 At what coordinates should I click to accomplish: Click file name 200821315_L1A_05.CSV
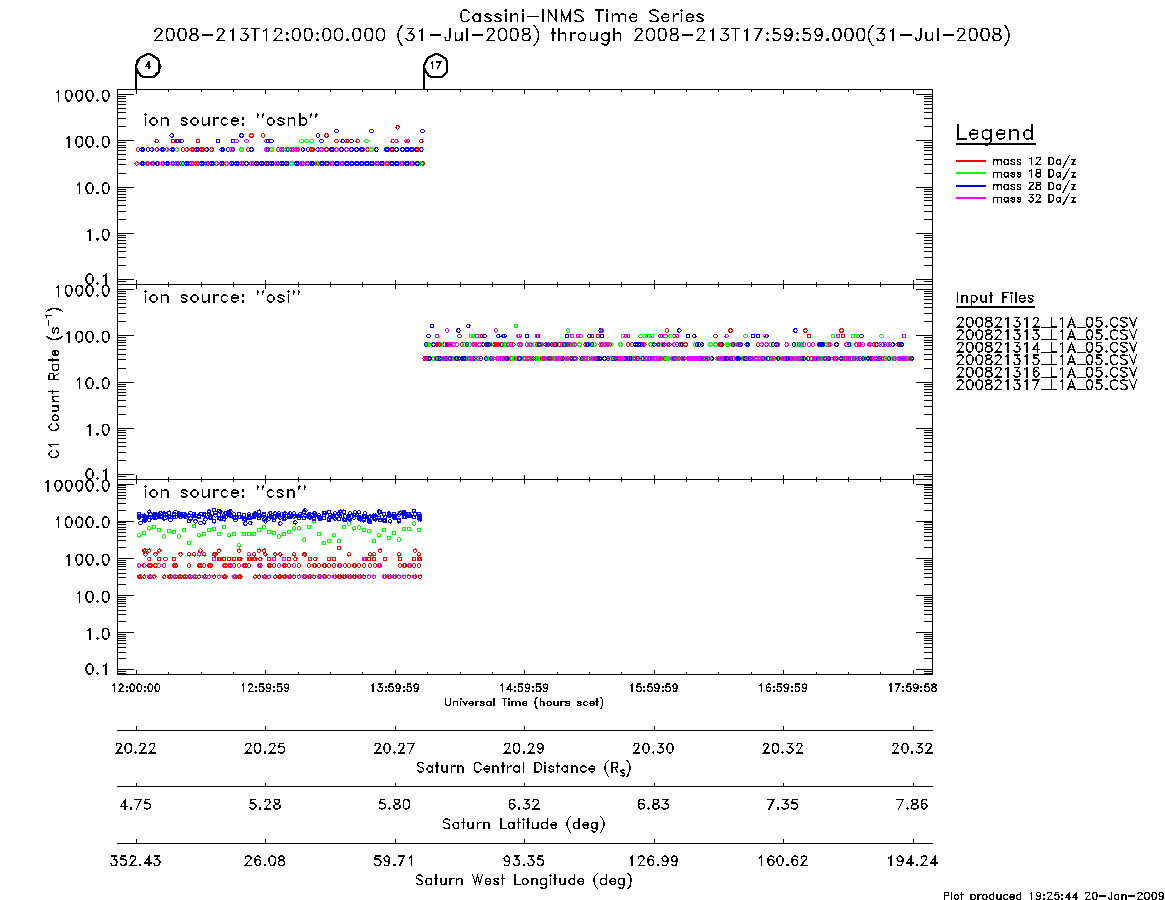1046,360
